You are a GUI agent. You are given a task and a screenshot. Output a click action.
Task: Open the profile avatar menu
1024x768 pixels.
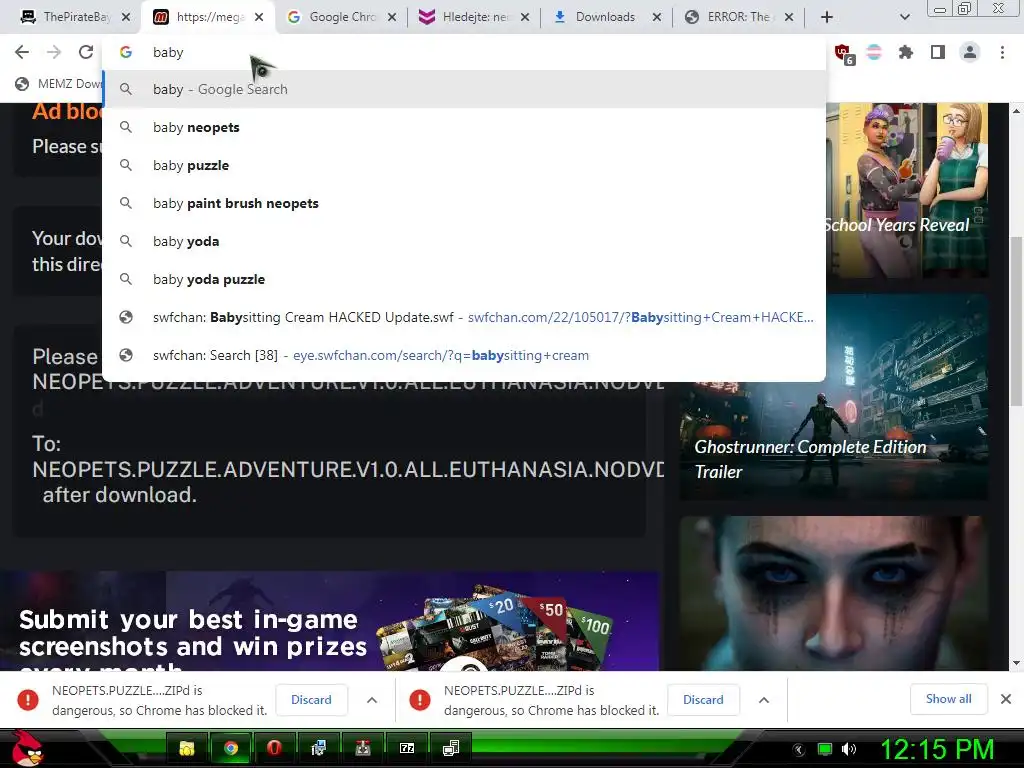click(970, 52)
